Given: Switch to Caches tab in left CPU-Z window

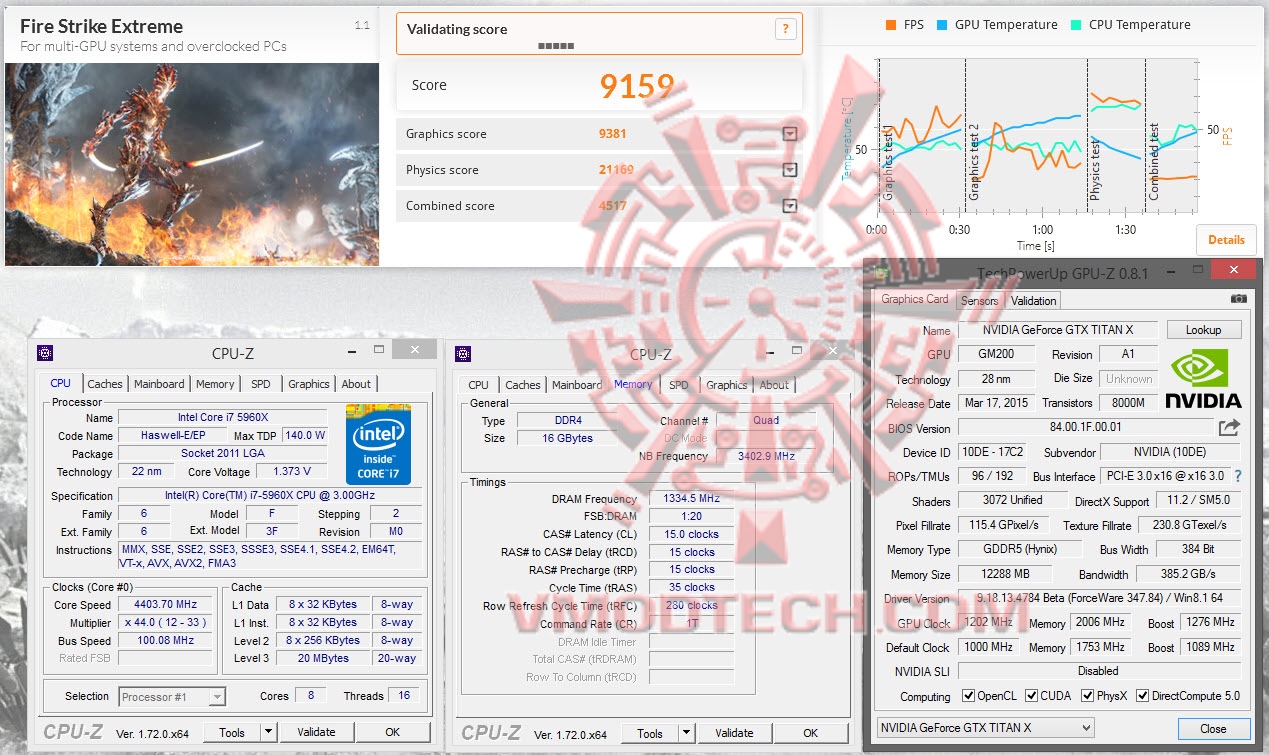Looking at the screenshot, I should [x=105, y=384].
